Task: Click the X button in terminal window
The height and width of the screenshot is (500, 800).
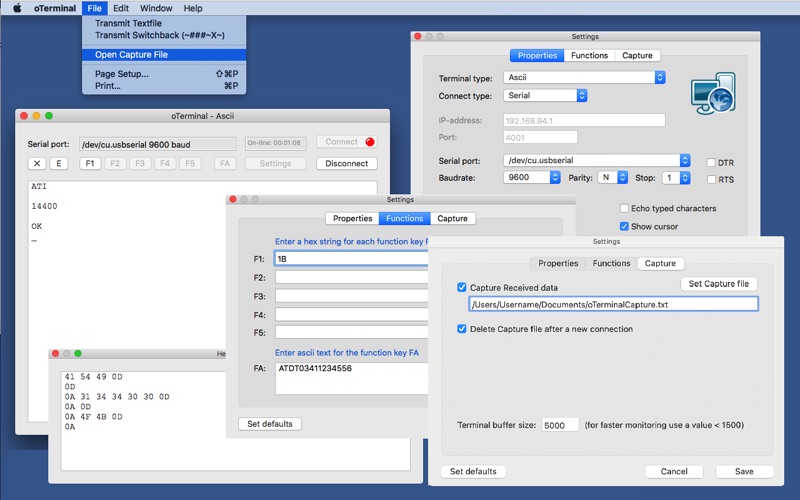Action: coord(37,163)
